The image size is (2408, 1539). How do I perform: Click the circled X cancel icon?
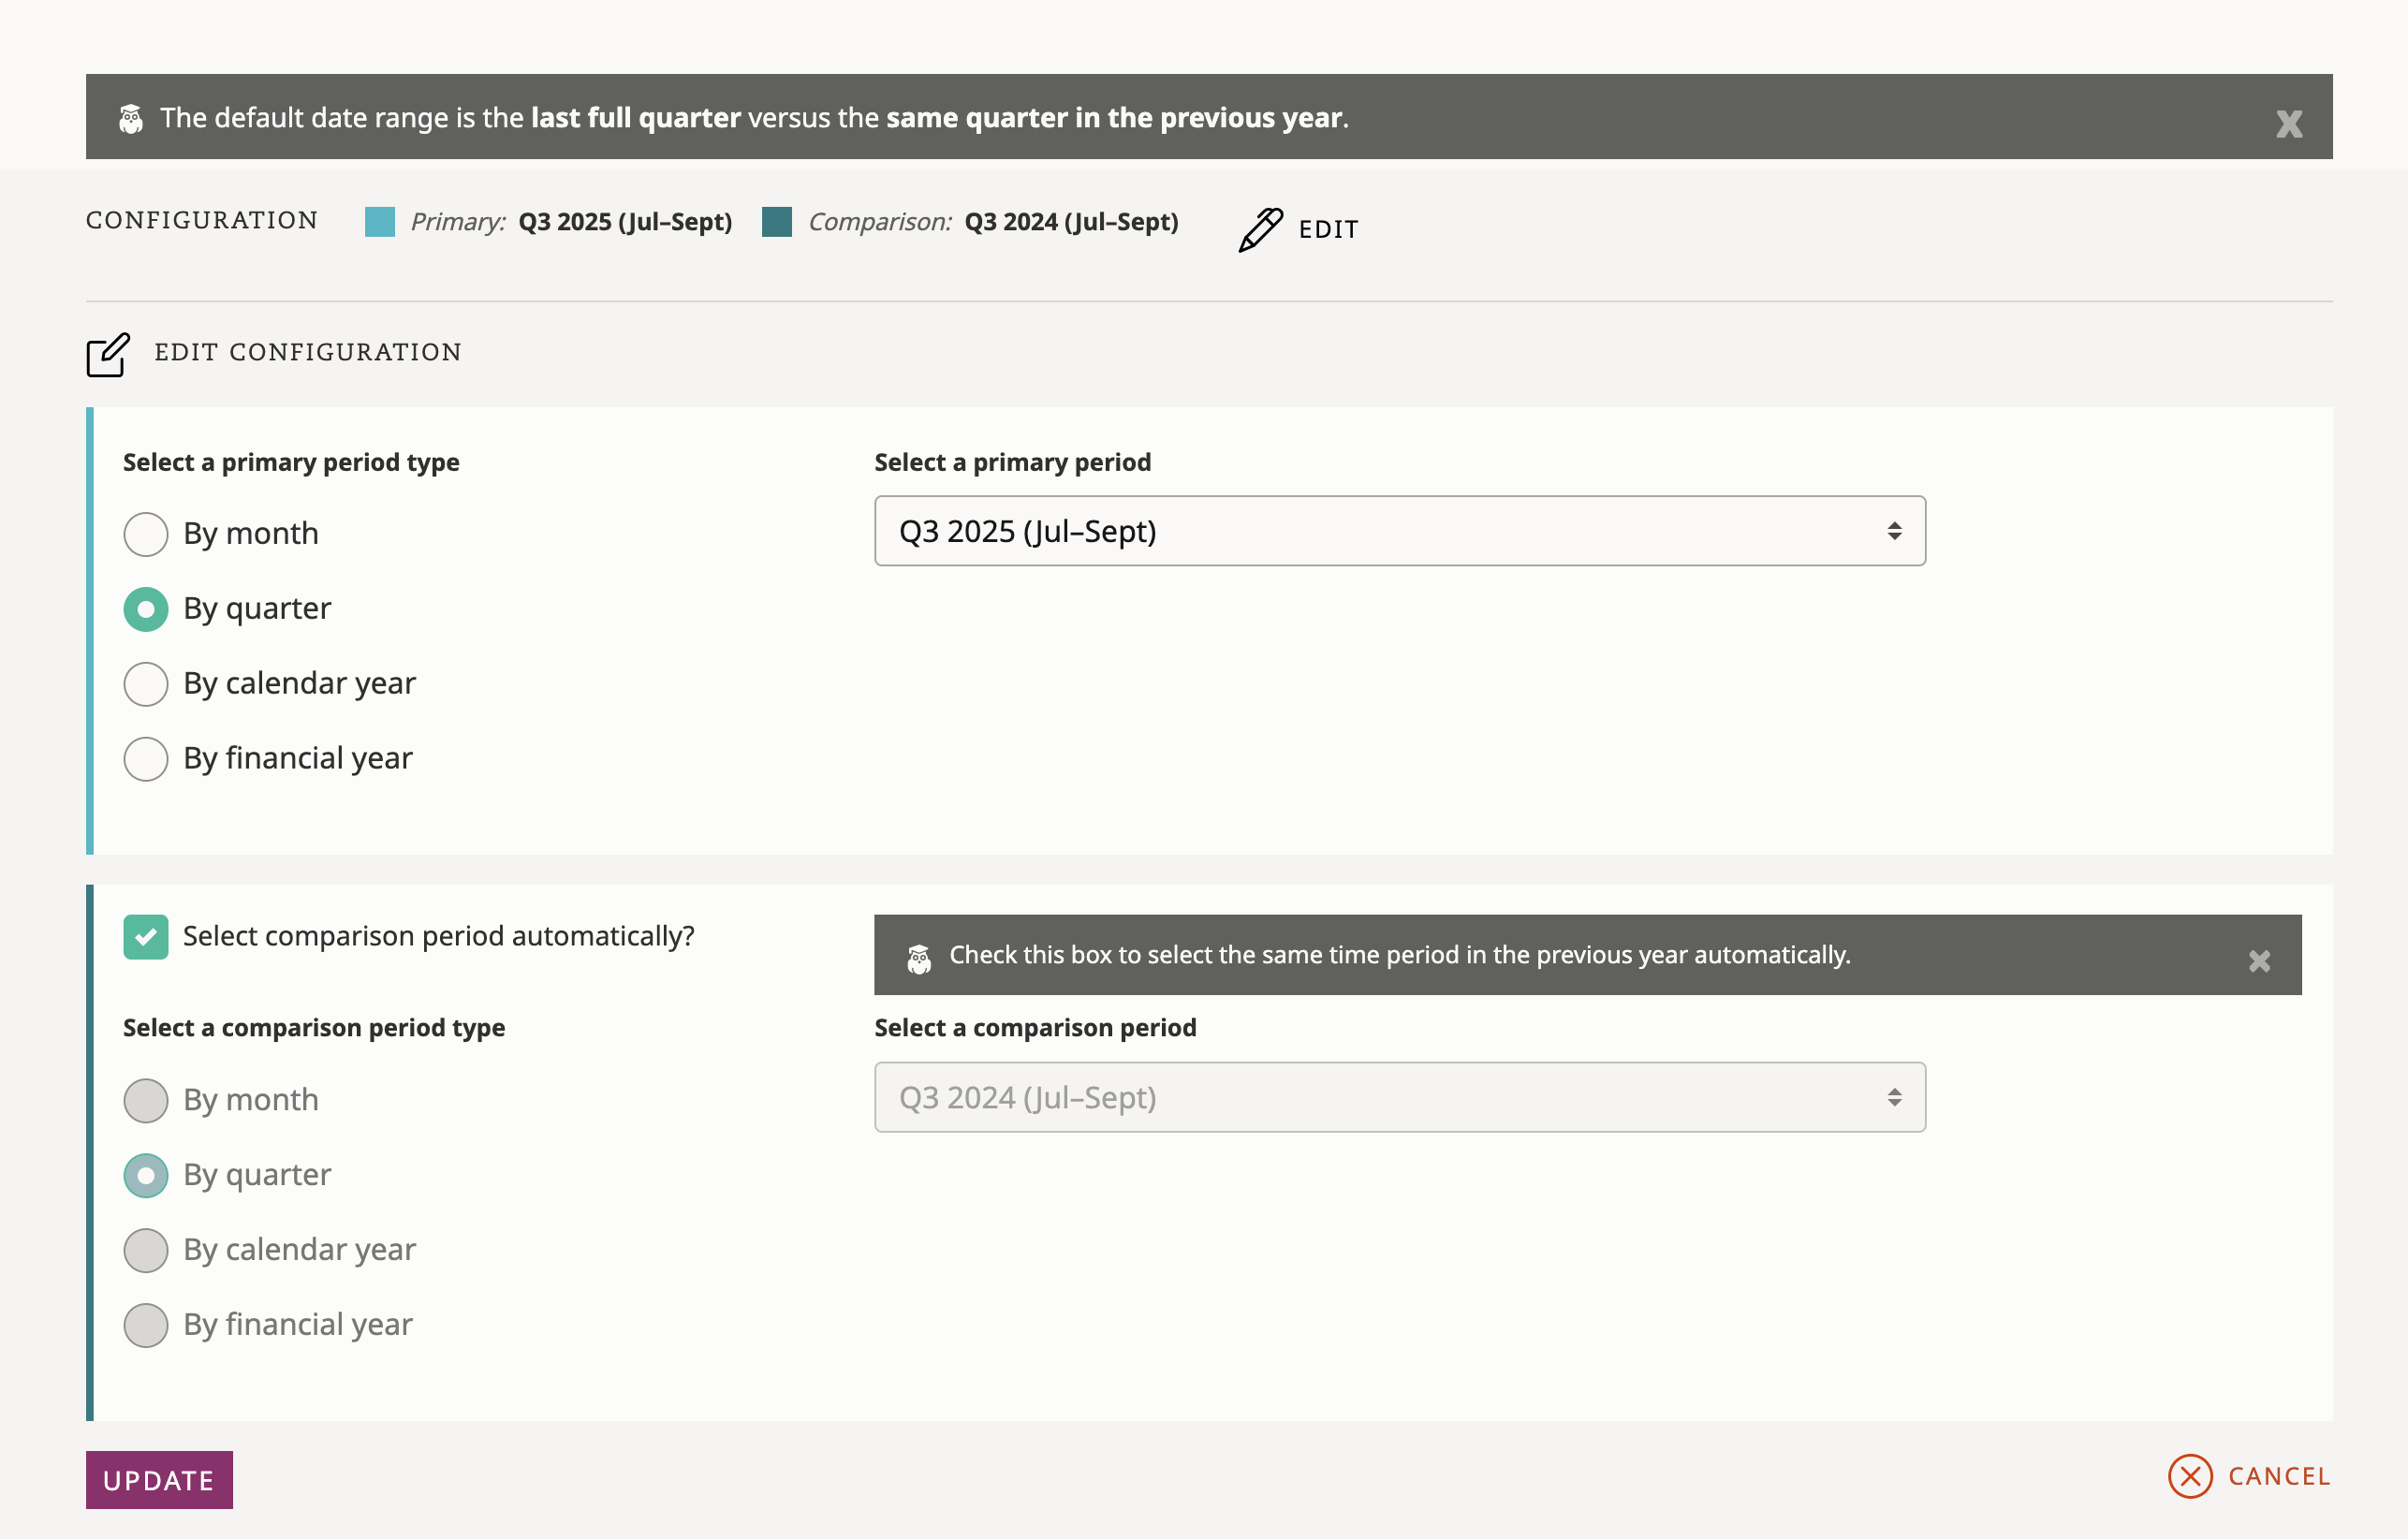(2190, 1476)
